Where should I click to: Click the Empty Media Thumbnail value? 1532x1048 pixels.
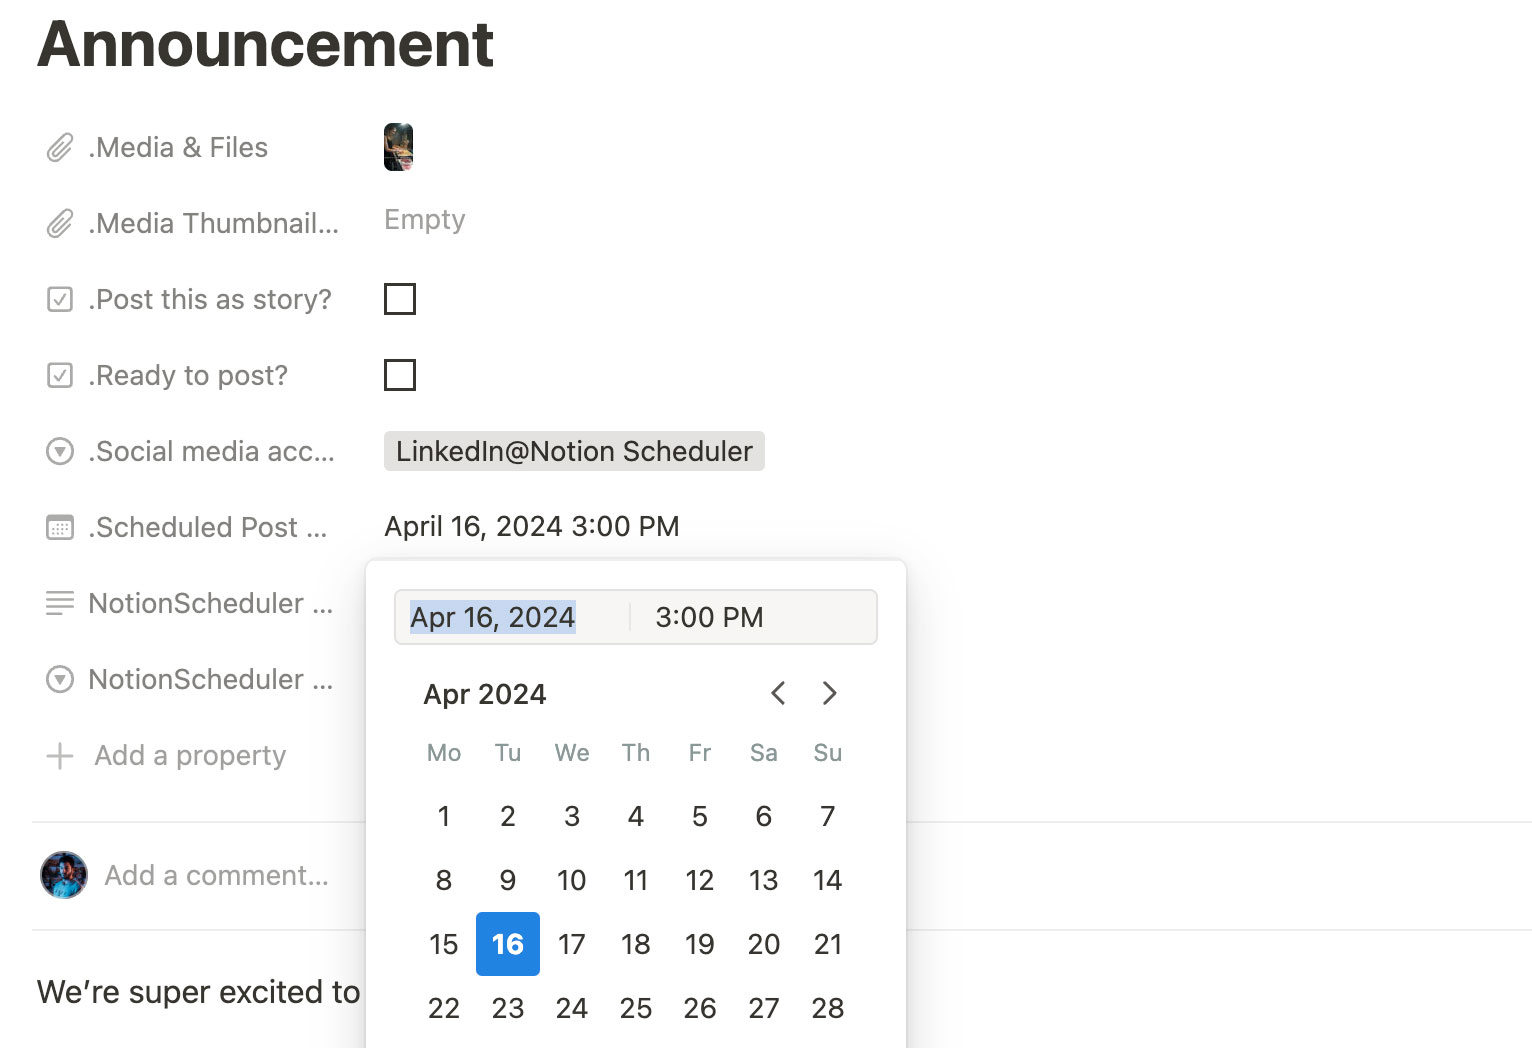(x=425, y=220)
